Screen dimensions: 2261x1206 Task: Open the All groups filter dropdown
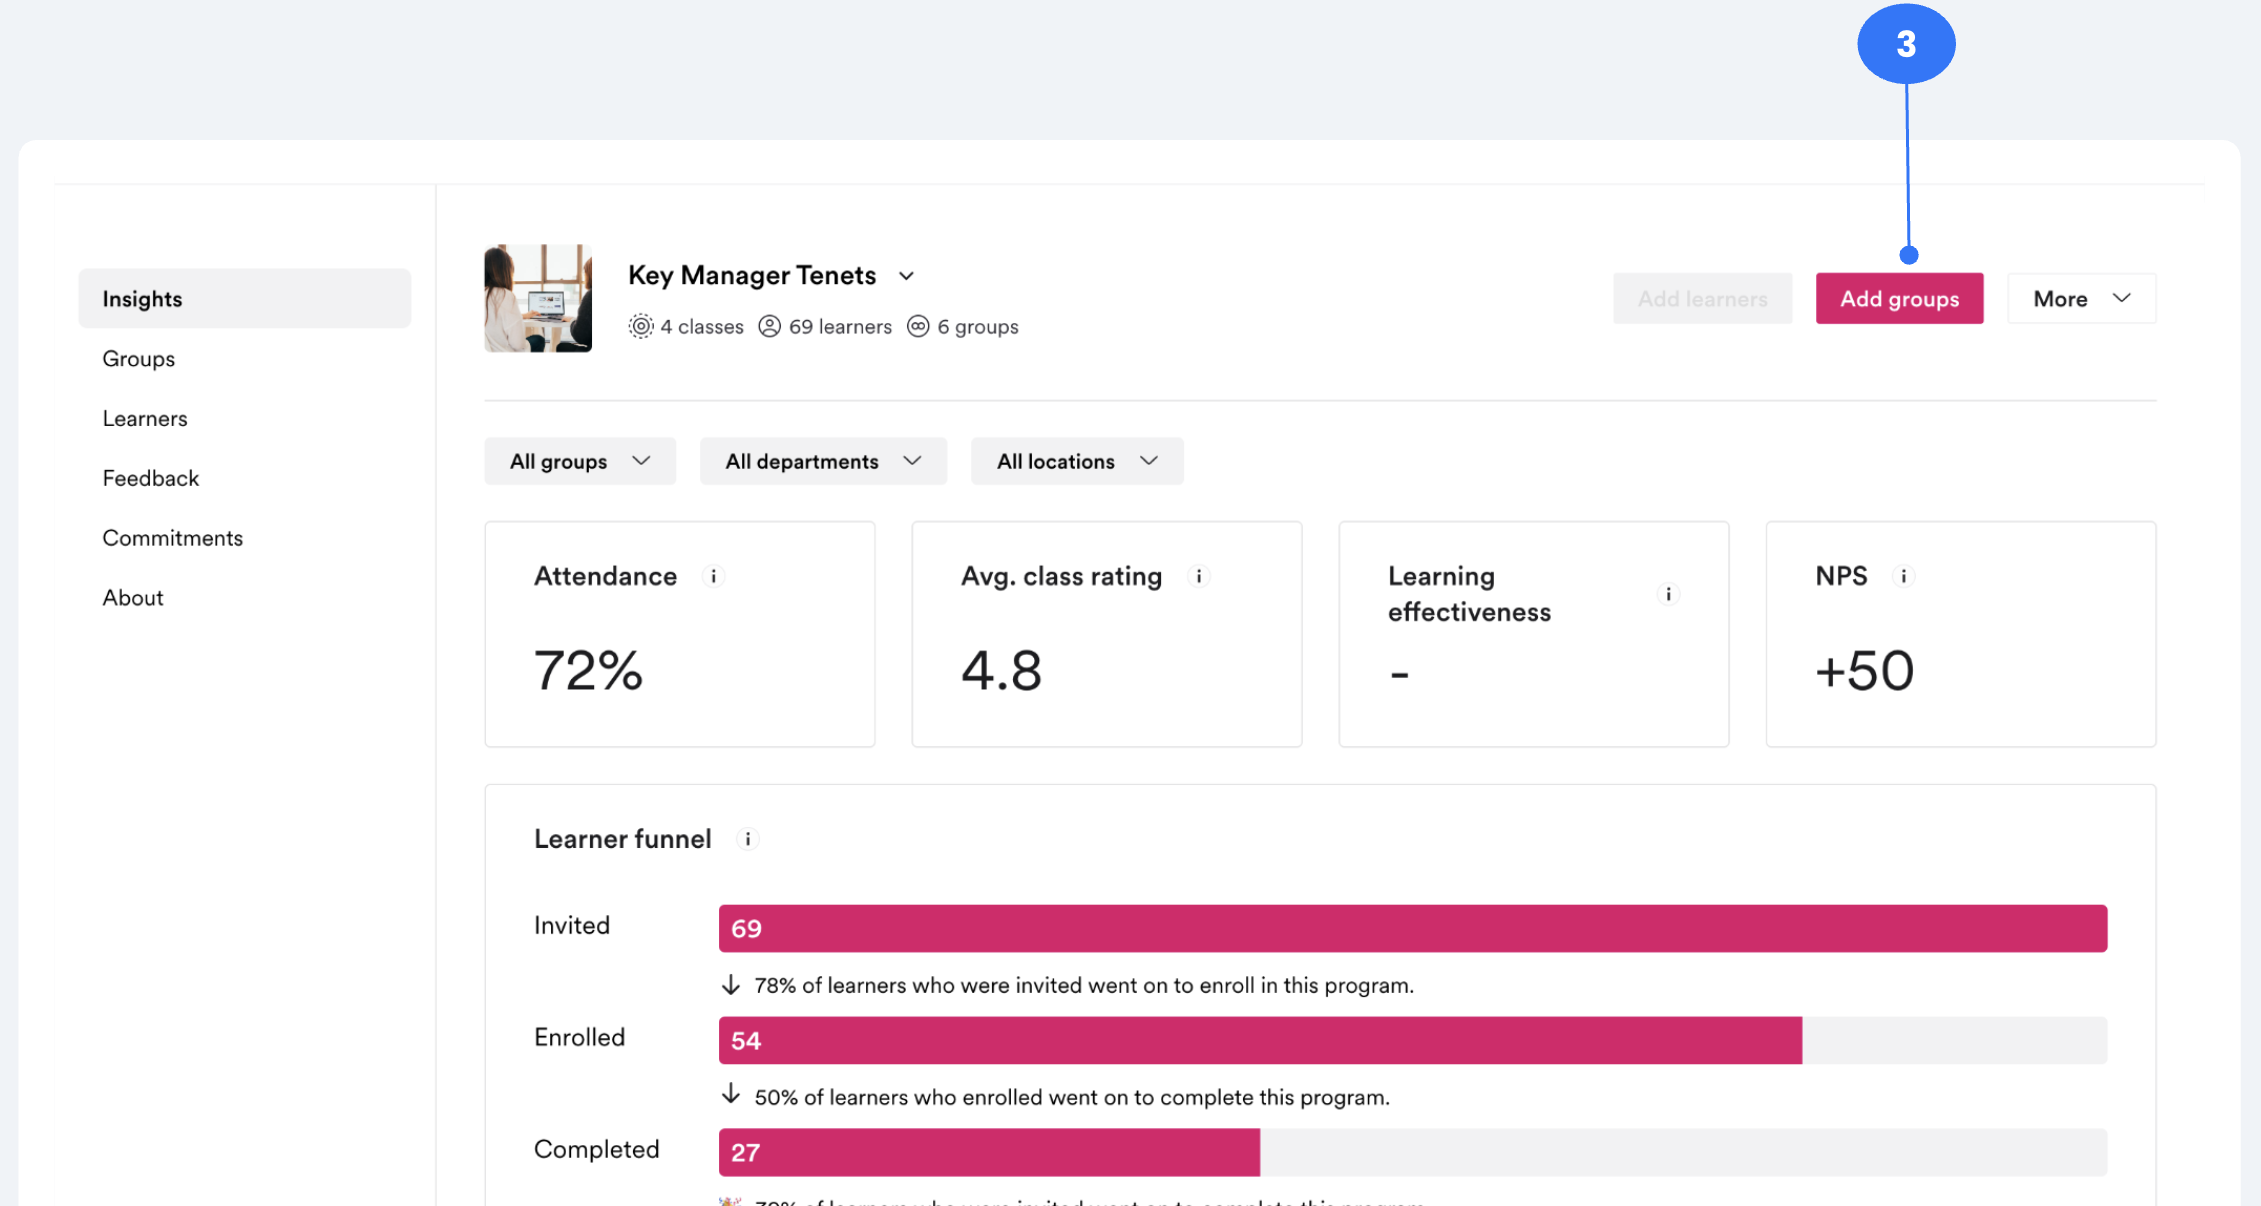coord(580,461)
